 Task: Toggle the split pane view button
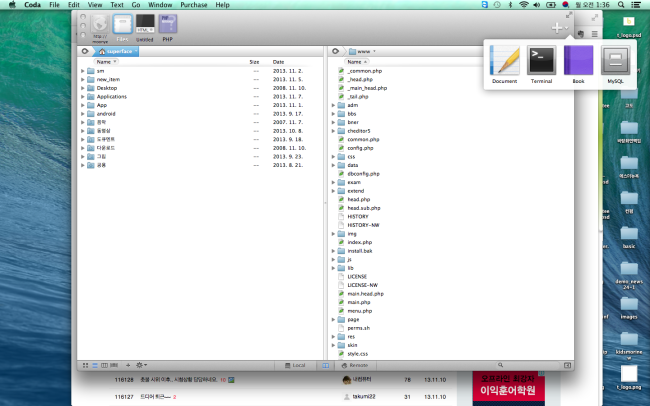(324, 365)
